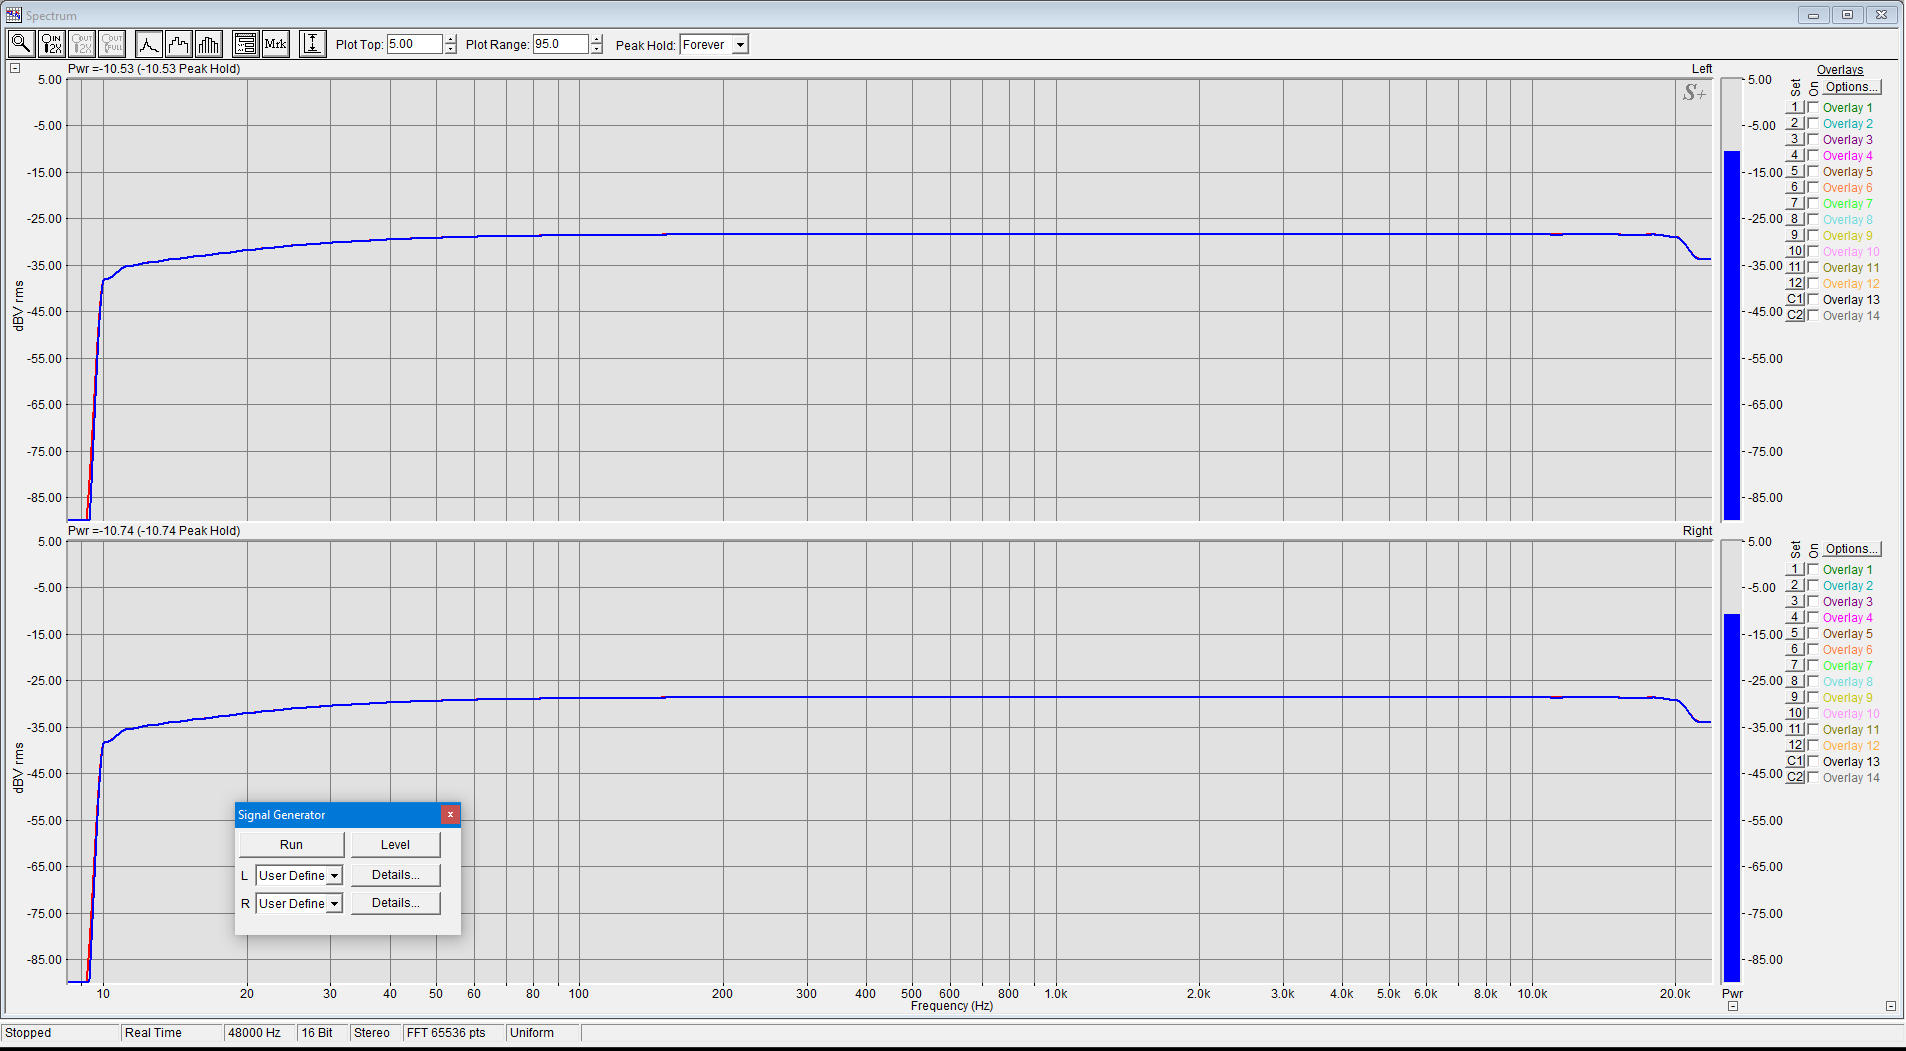Open Details for the L channel generator
Image resolution: width=1906 pixels, height=1051 pixels.
coord(395,875)
